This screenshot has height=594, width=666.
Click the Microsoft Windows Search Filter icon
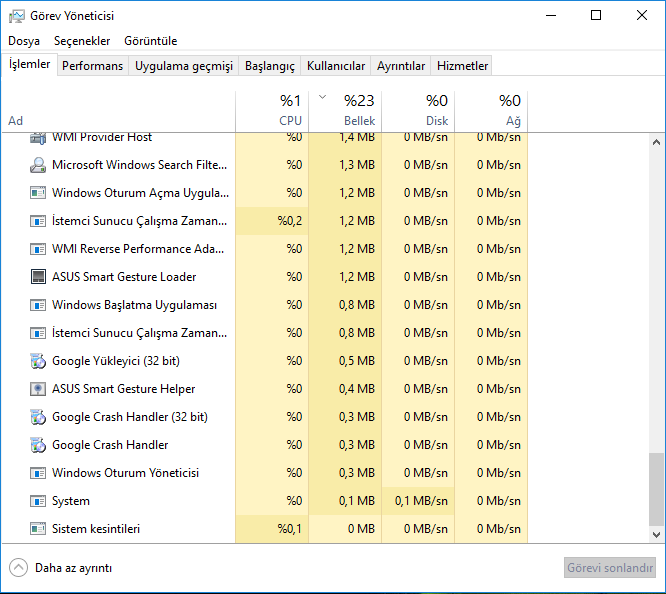click(x=38, y=165)
